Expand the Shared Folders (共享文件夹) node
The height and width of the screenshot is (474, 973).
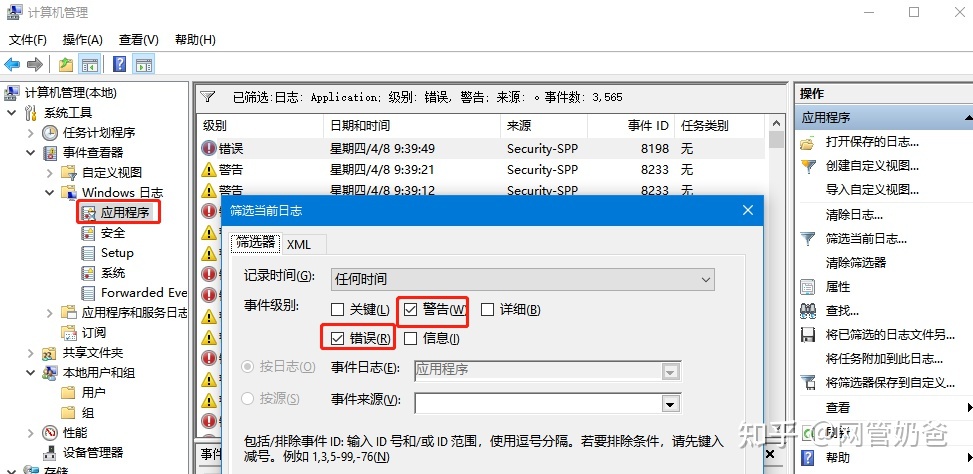point(31,353)
